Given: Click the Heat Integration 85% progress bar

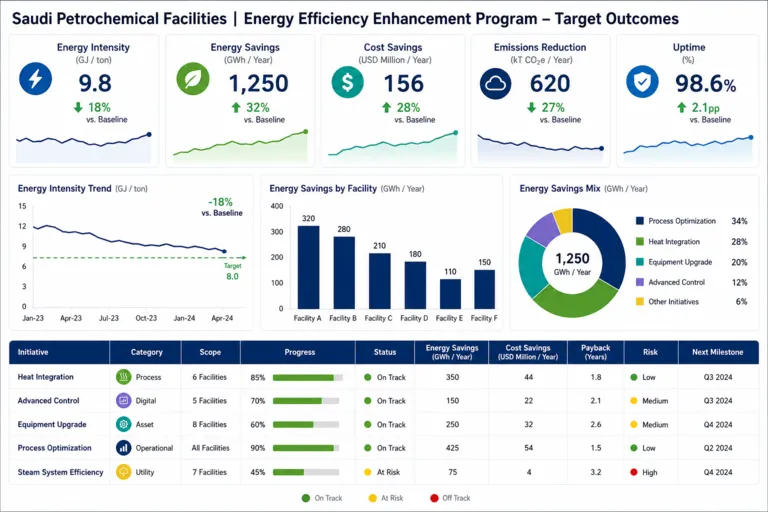Looking at the screenshot, I should click(308, 378).
